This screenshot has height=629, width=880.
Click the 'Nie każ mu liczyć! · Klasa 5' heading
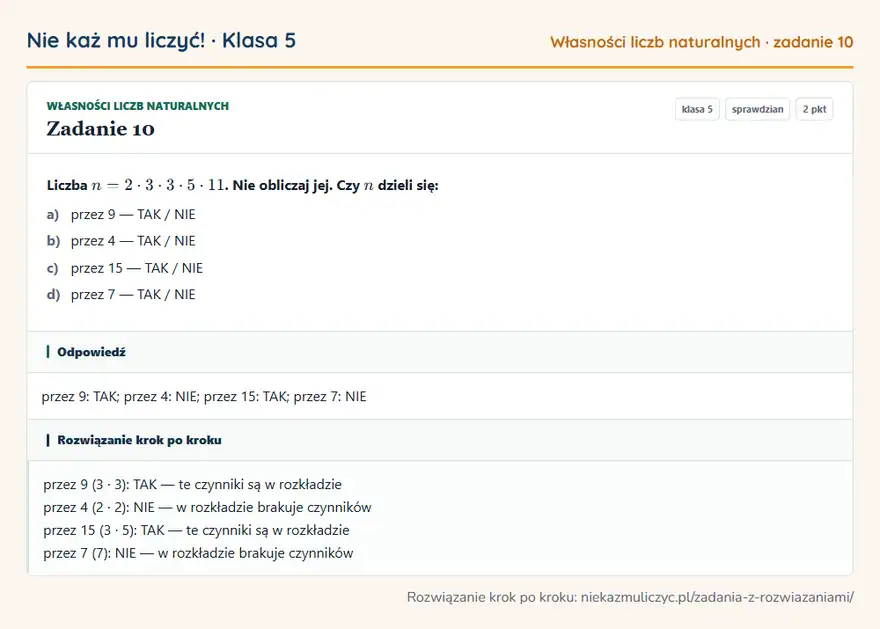pyautogui.click(x=161, y=40)
